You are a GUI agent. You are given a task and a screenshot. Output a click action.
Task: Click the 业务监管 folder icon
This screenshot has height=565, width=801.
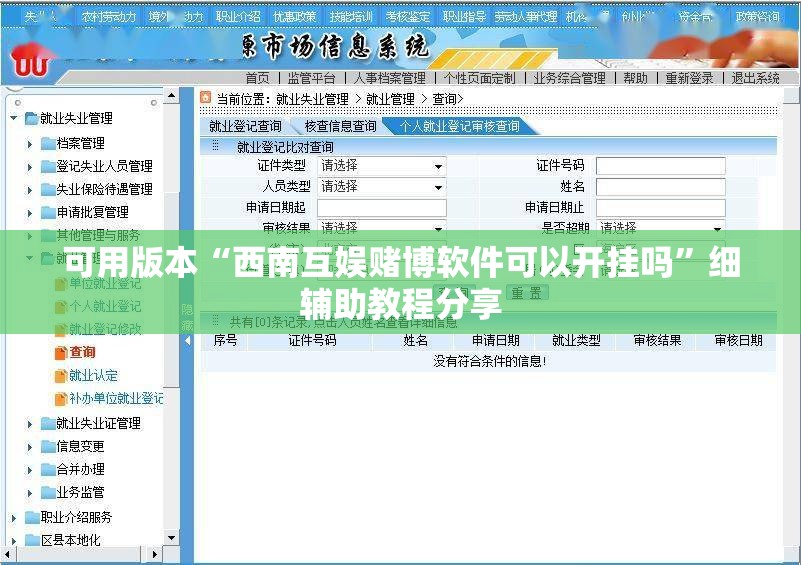[x=48, y=493]
